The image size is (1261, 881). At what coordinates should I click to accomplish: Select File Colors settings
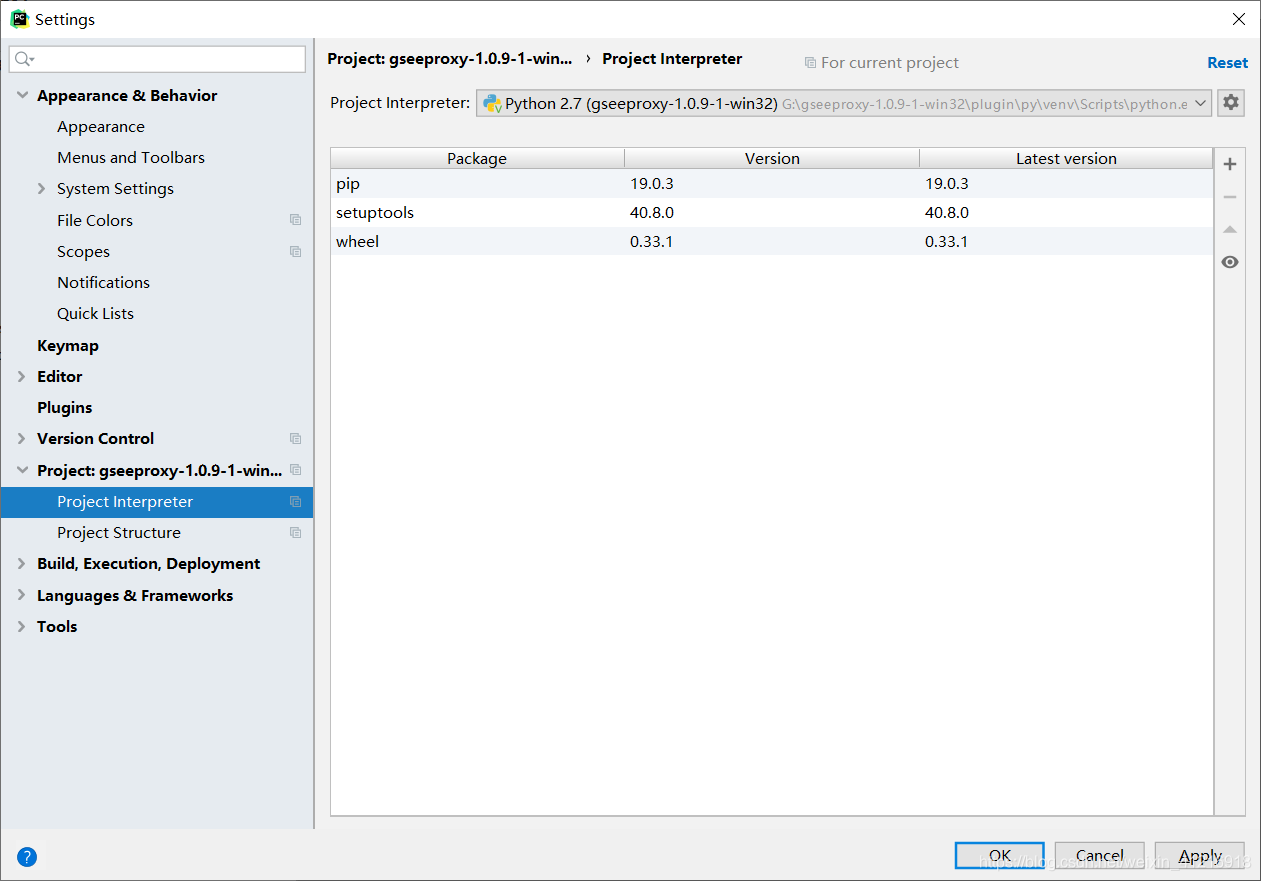(x=95, y=220)
